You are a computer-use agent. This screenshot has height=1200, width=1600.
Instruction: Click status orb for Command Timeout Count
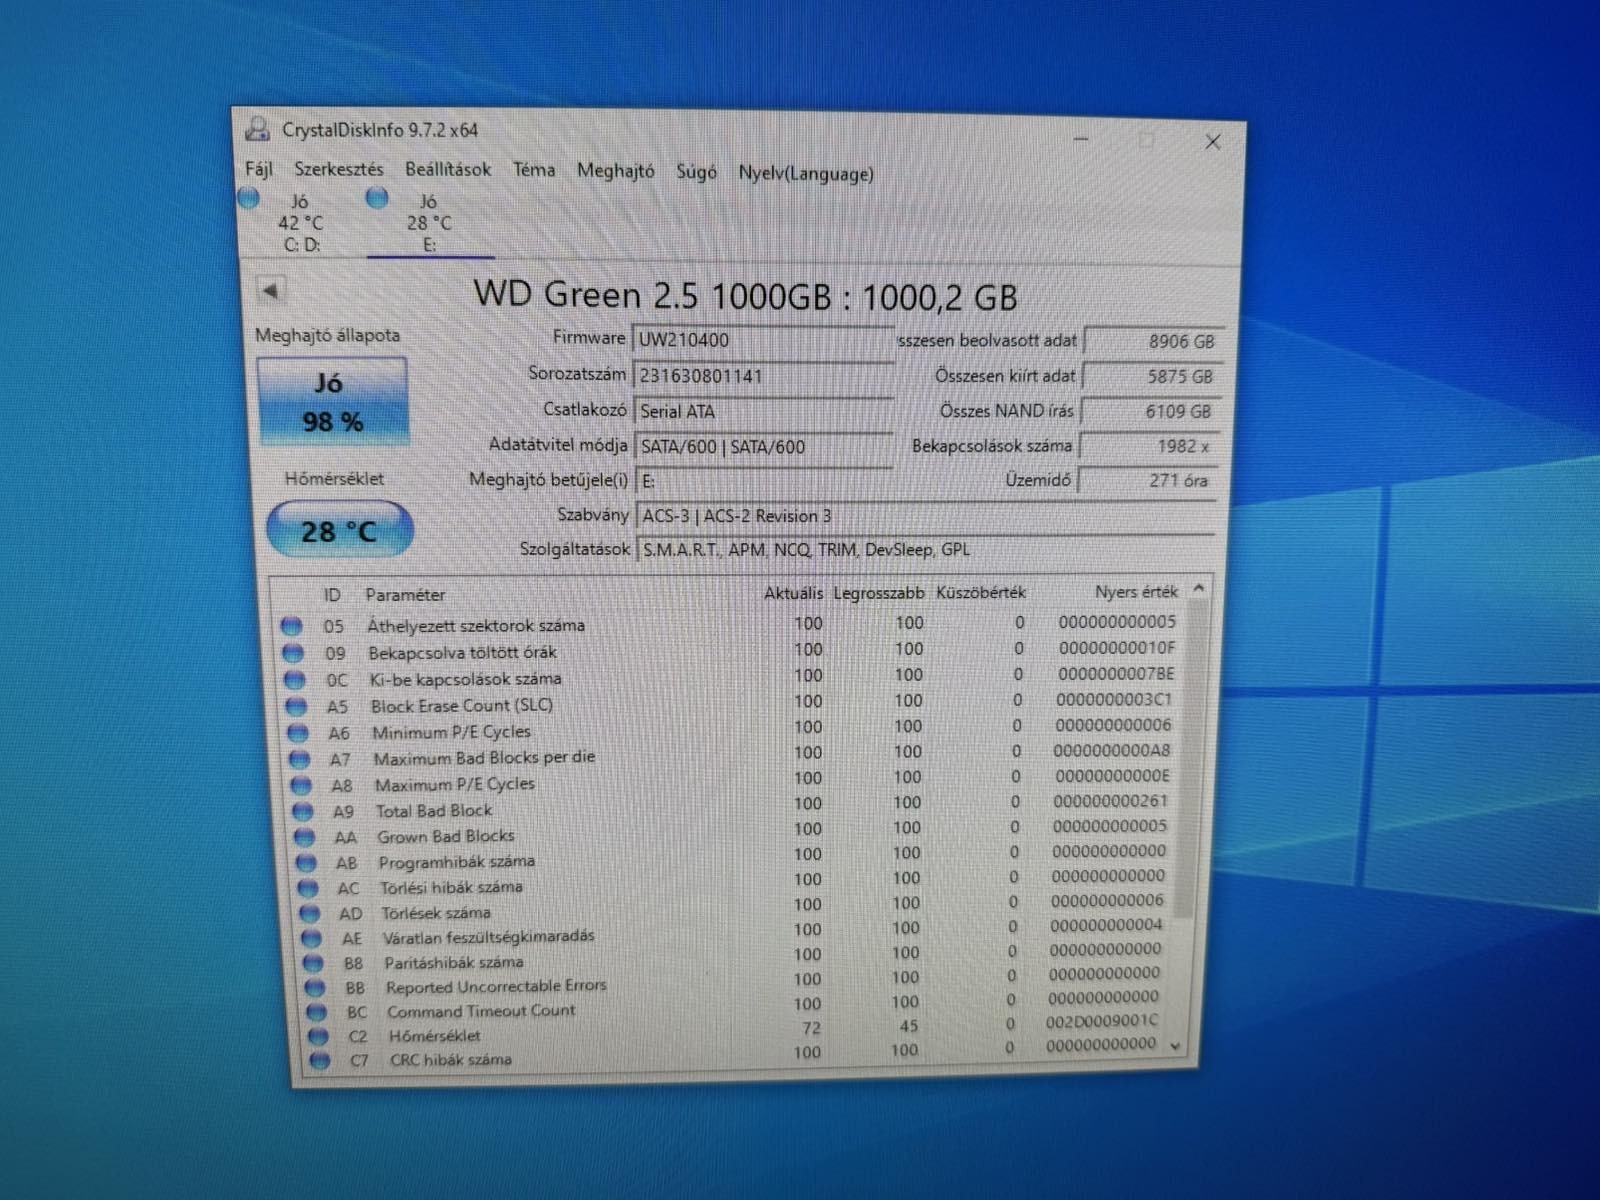pyautogui.click(x=316, y=1012)
